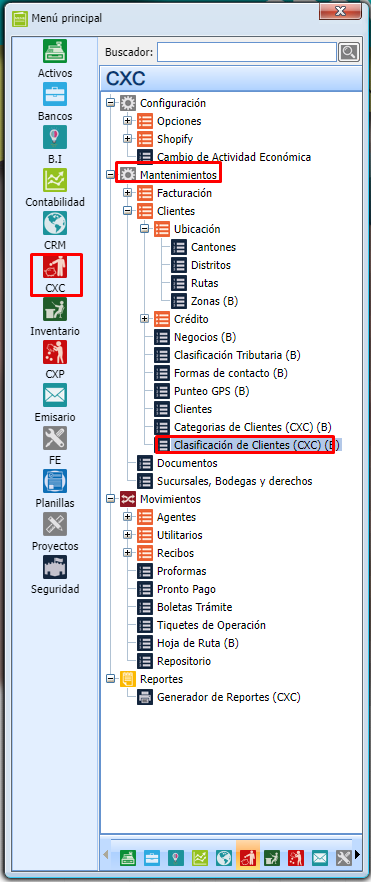Click the Contabilidad chart icon in bottom strip
Viewport: 371px width, 882px height.
tap(200, 857)
